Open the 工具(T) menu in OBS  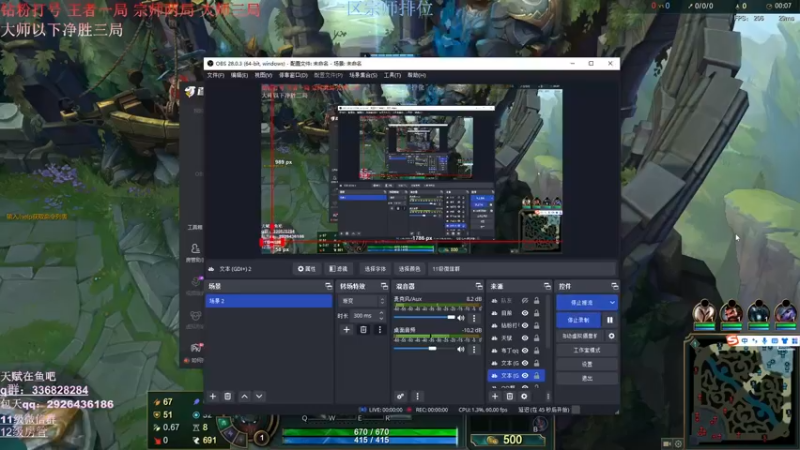[x=392, y=75]
